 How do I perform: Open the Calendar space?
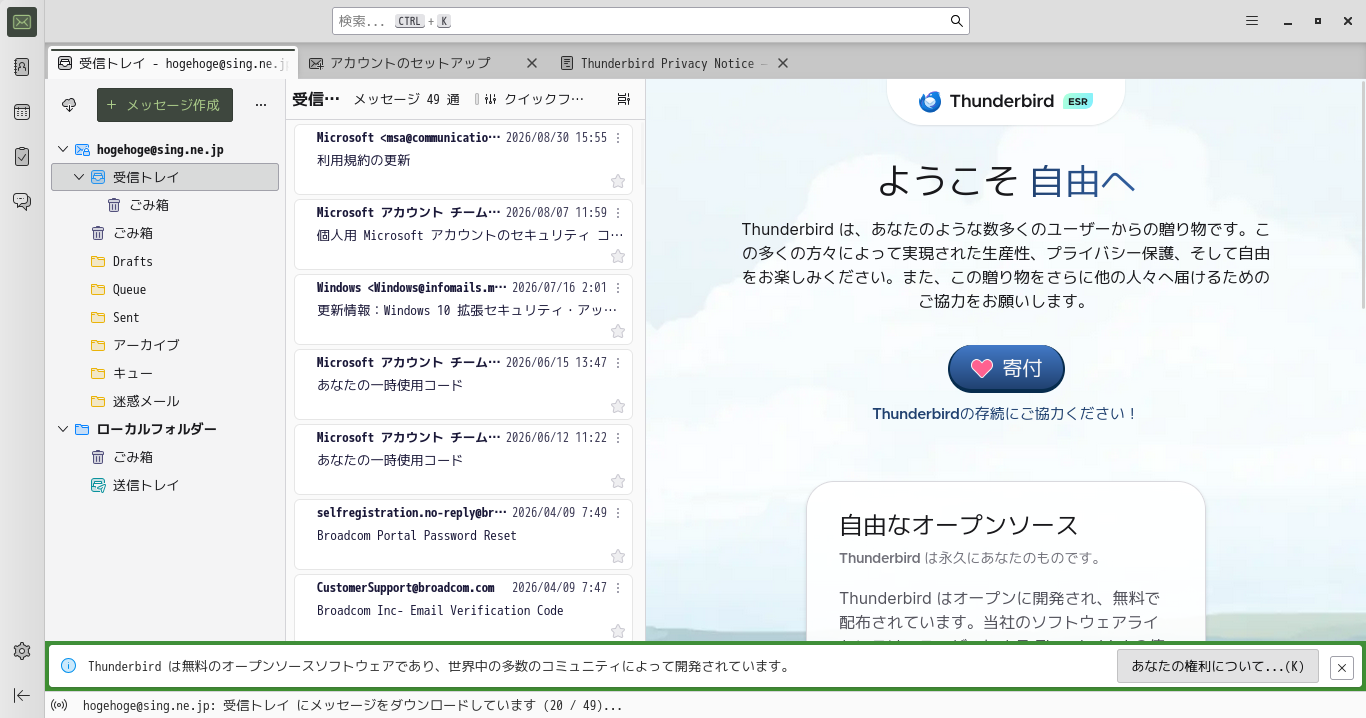point(22,112)
